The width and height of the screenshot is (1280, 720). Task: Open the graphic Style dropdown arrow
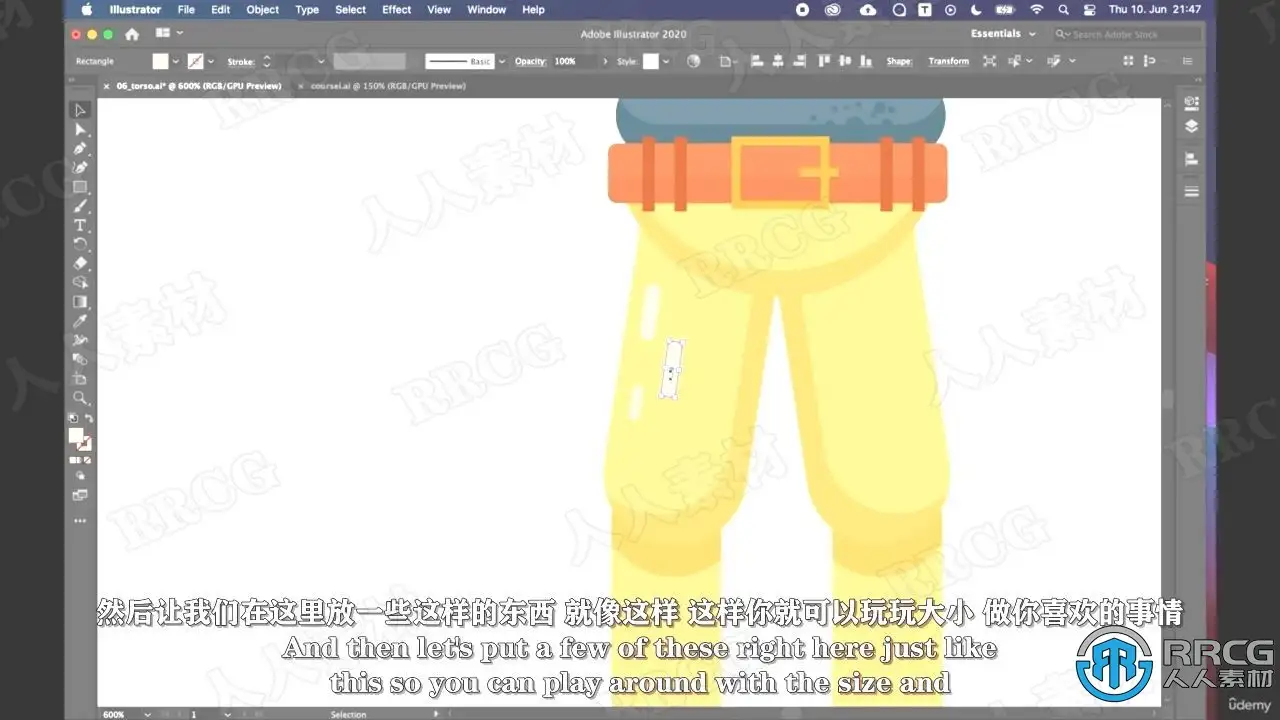click(666, 61)
